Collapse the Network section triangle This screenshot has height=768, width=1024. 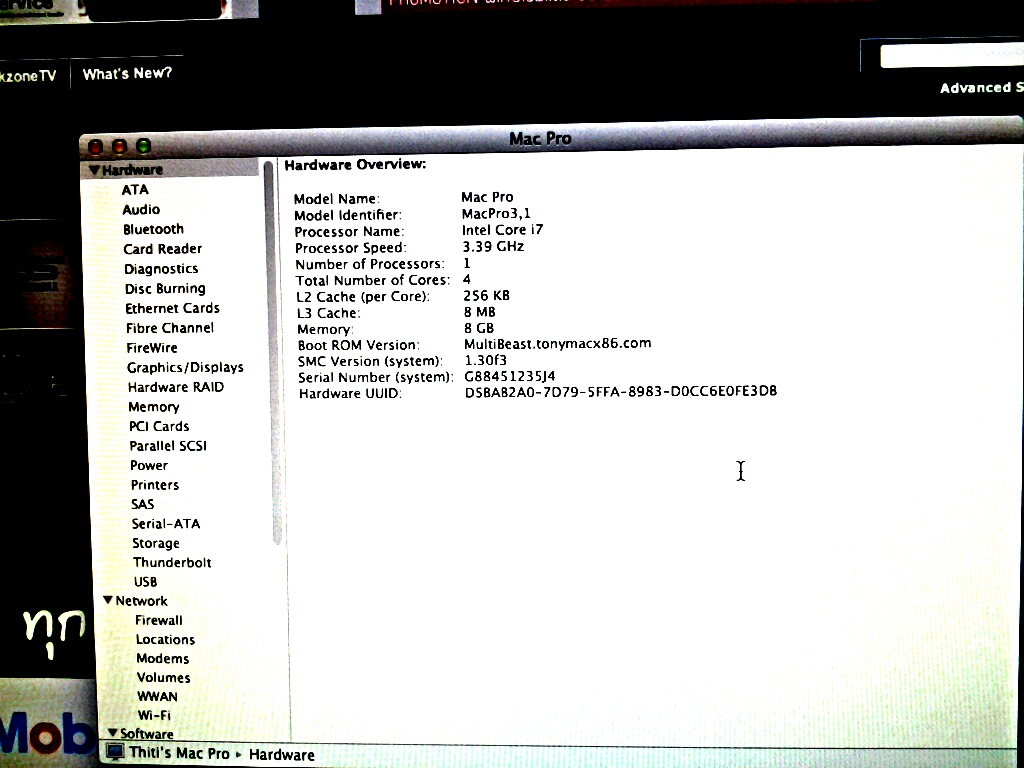pos(108,600)
